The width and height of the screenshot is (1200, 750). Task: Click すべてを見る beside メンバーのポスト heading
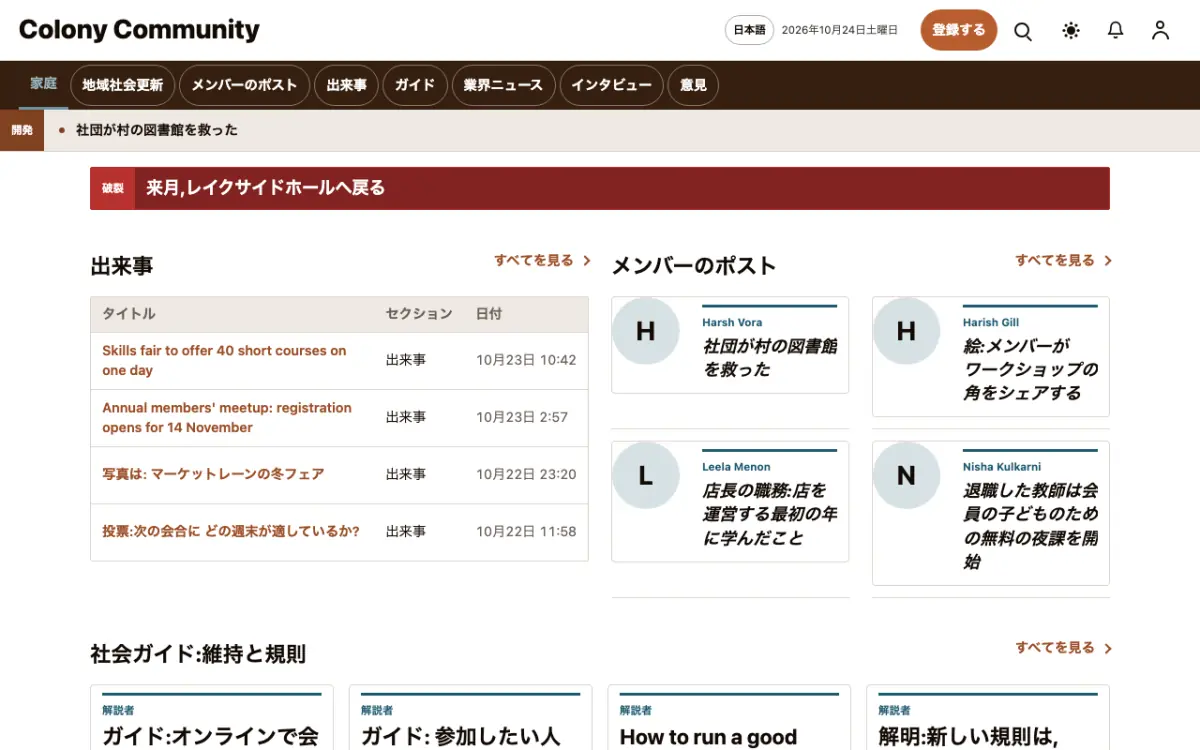point(1055,260)
